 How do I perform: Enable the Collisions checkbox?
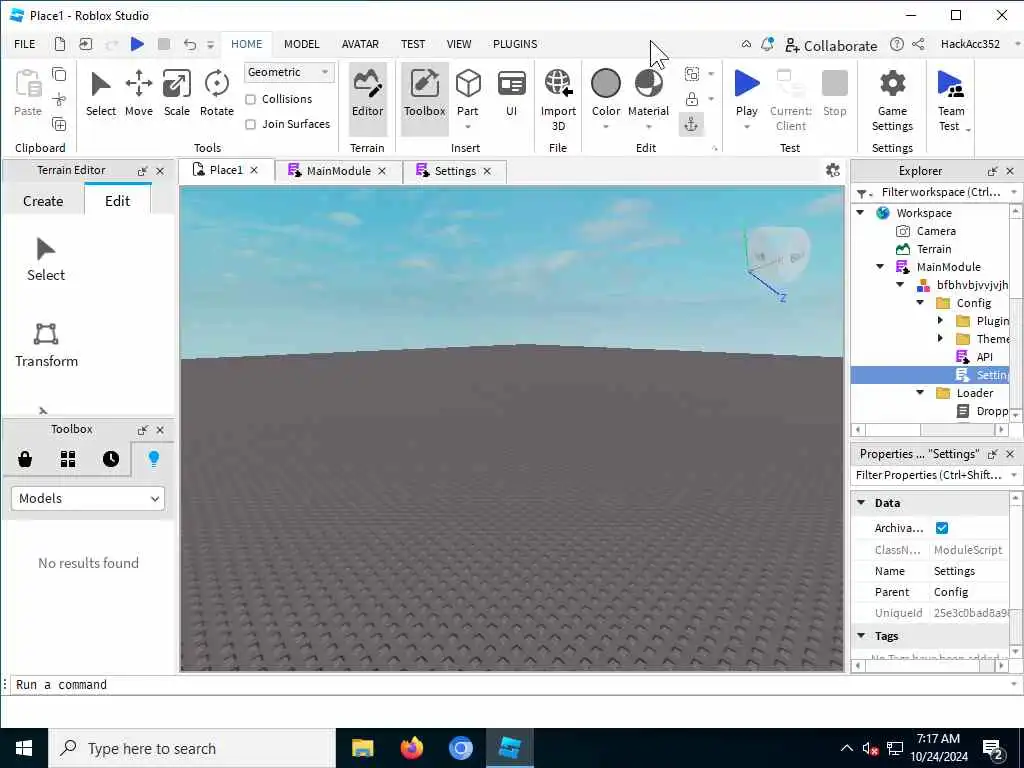click(250, 99)
